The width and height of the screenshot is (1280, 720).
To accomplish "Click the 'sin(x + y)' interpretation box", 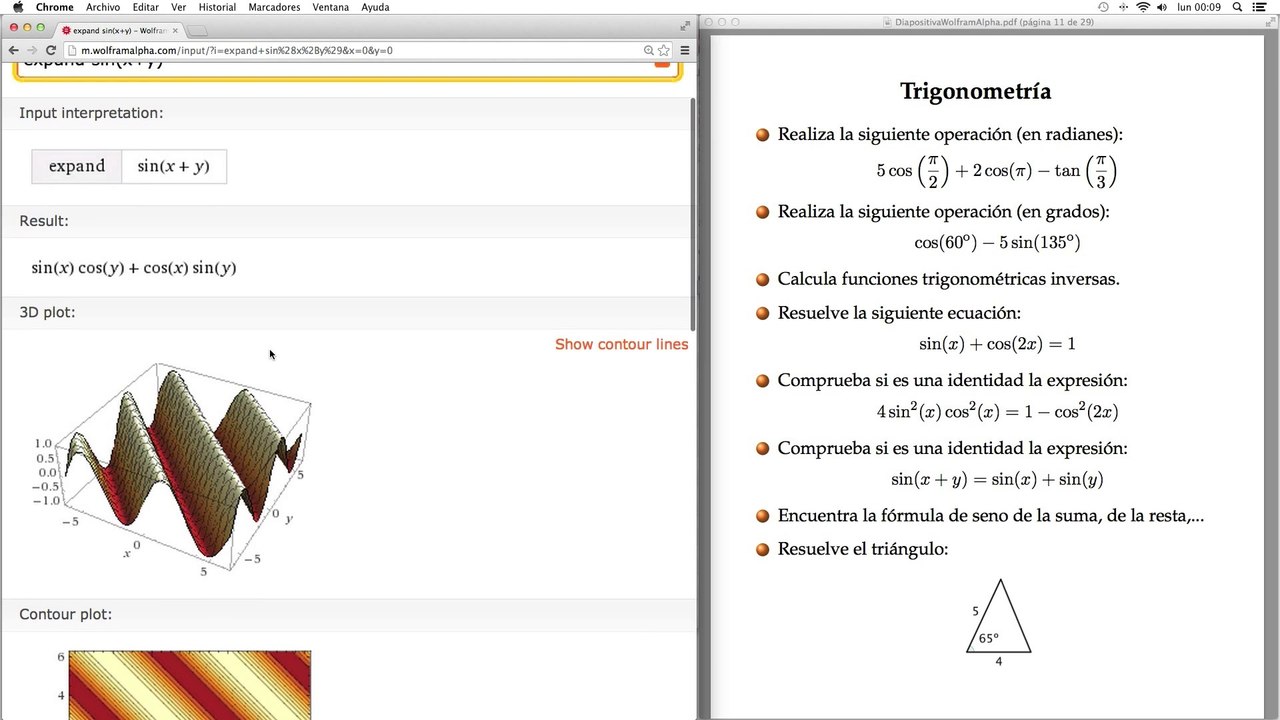I will (174, 166).
